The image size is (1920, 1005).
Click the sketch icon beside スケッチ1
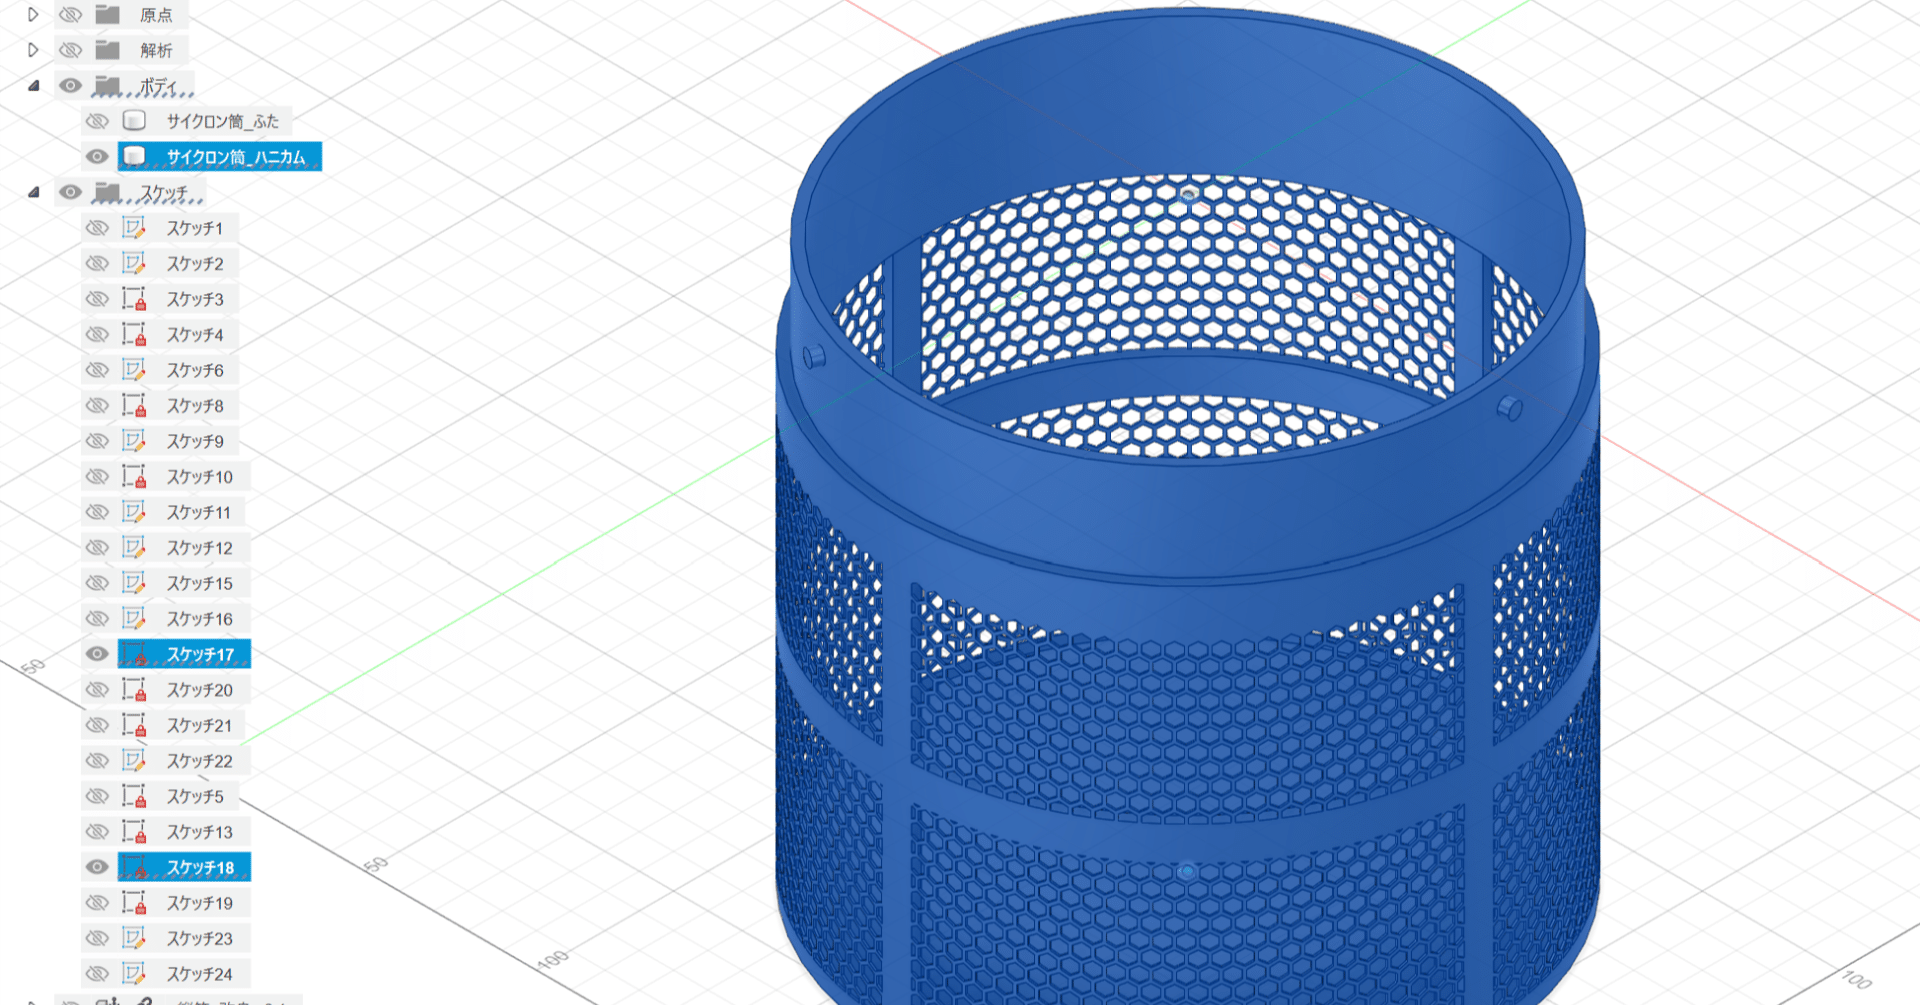(x=135, y=227)
